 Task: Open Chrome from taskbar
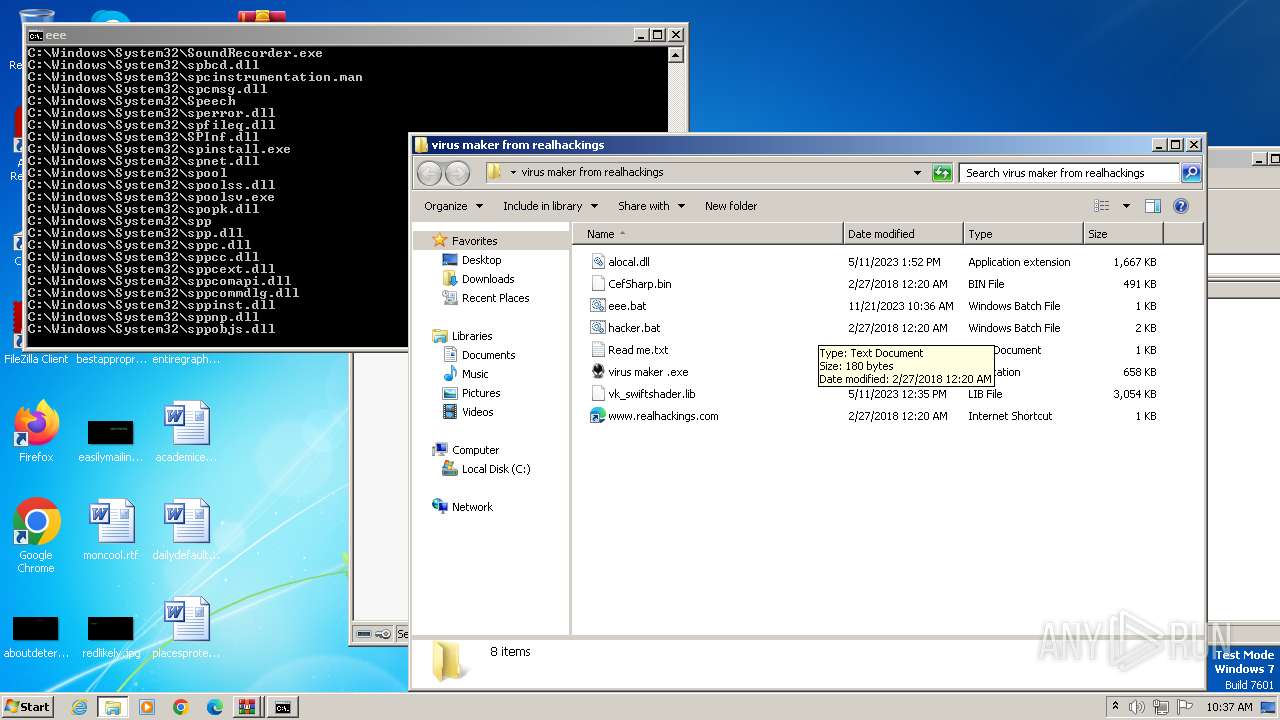coord(181,707)
